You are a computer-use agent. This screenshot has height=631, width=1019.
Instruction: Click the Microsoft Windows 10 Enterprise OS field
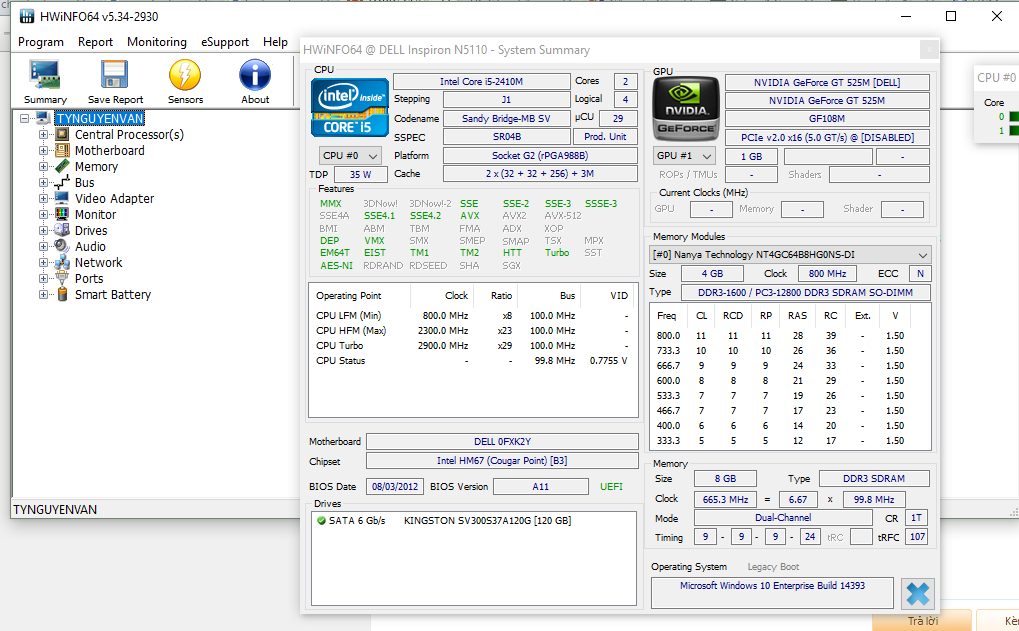tap(772, 593)
